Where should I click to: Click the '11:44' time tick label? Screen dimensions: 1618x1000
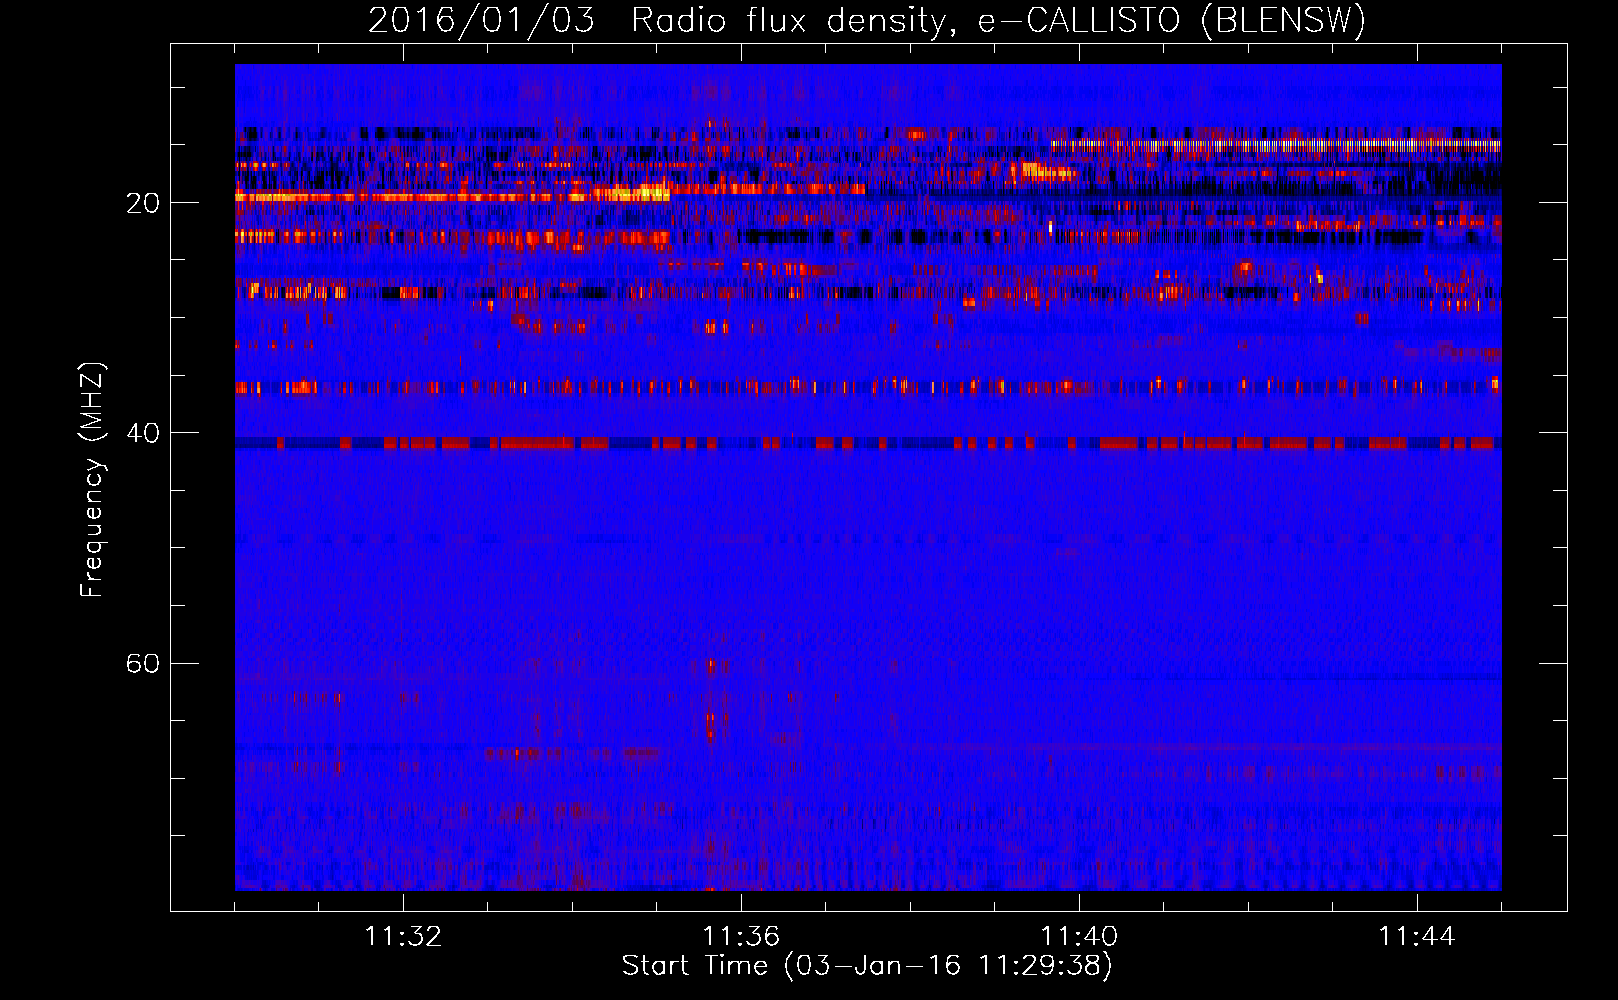pyautogui.click(x=1417, y=936)
